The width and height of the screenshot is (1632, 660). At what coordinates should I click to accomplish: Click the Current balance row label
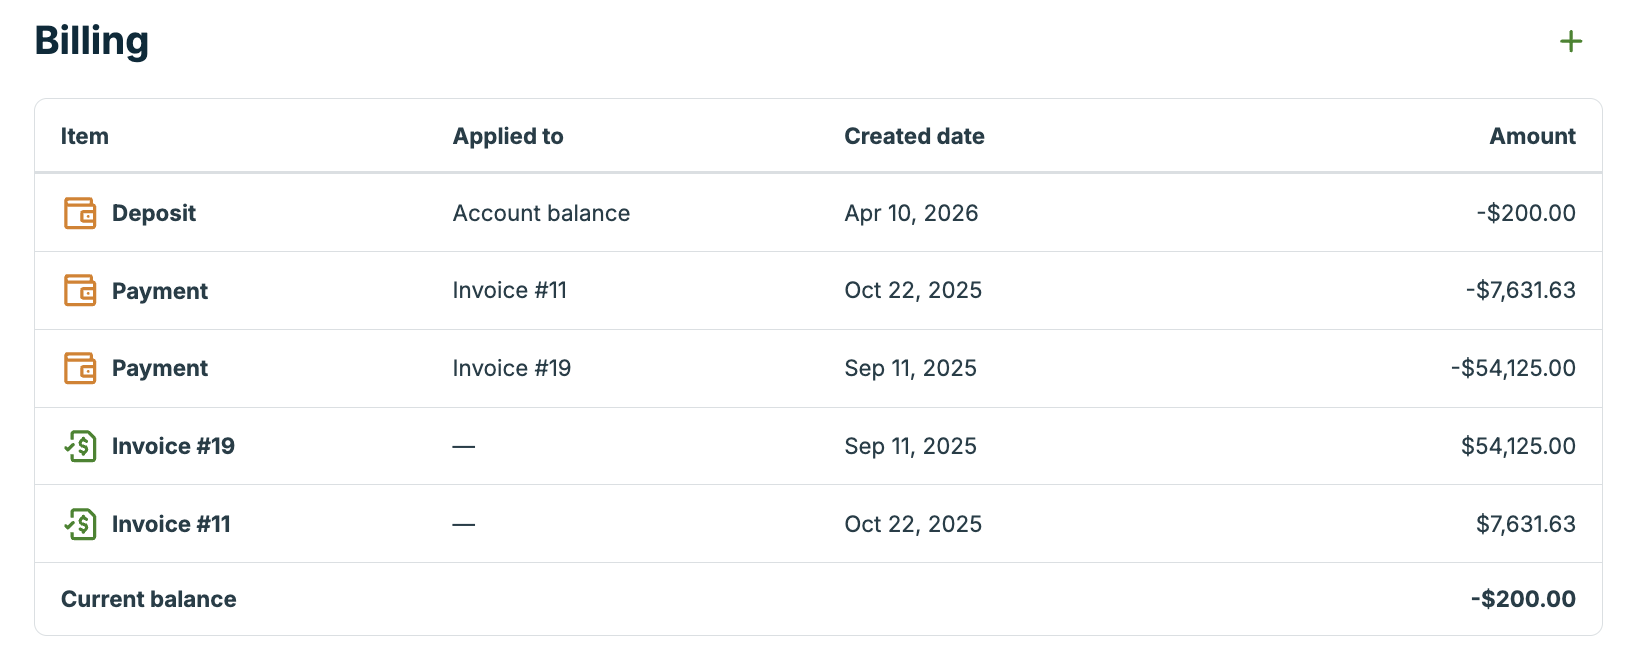point(149,599)
